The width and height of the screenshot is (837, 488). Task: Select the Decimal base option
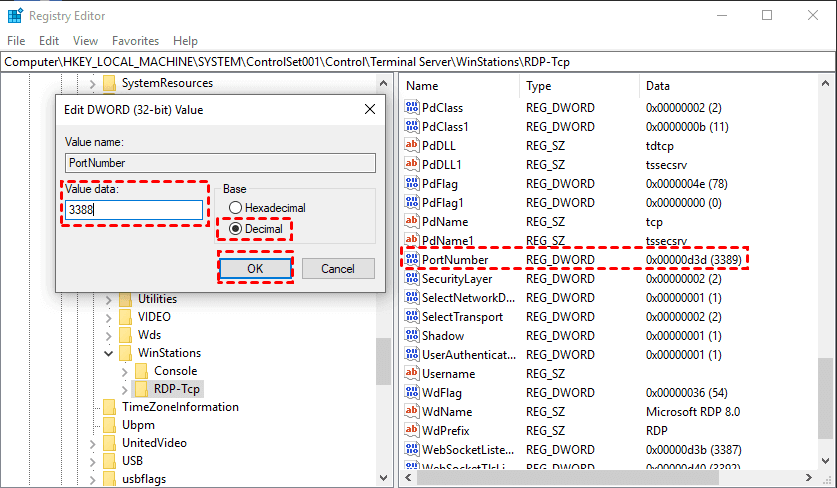236,229
